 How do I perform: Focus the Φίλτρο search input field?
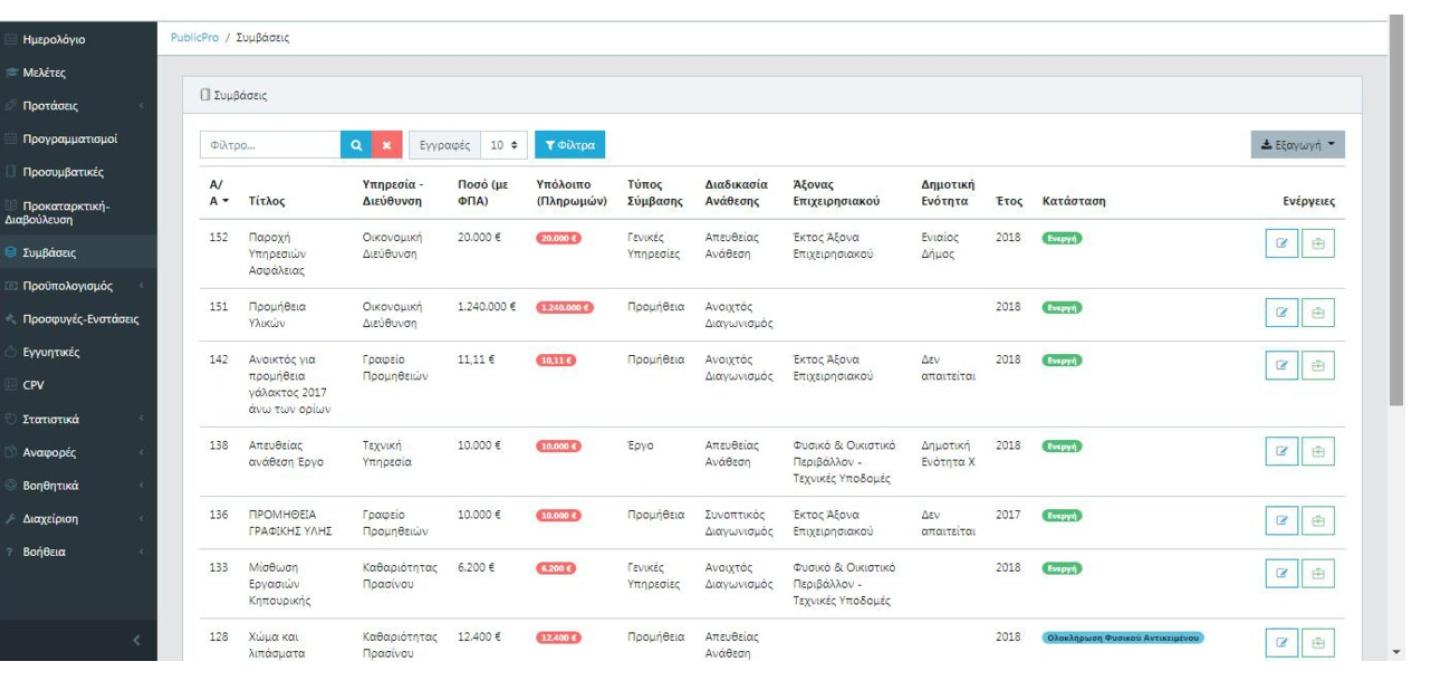270,145
